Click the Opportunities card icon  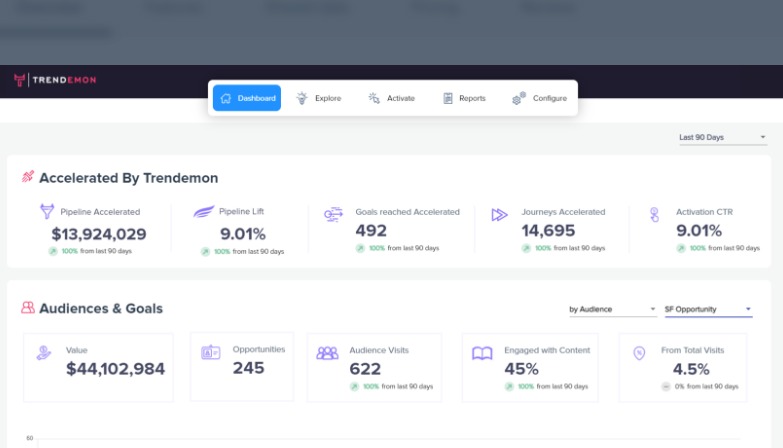[211, 352]
